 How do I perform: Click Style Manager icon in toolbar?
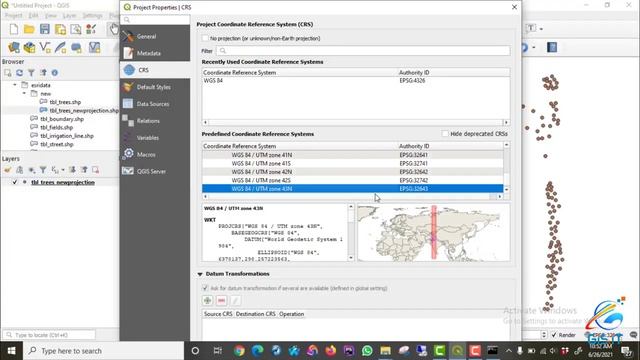91,29
